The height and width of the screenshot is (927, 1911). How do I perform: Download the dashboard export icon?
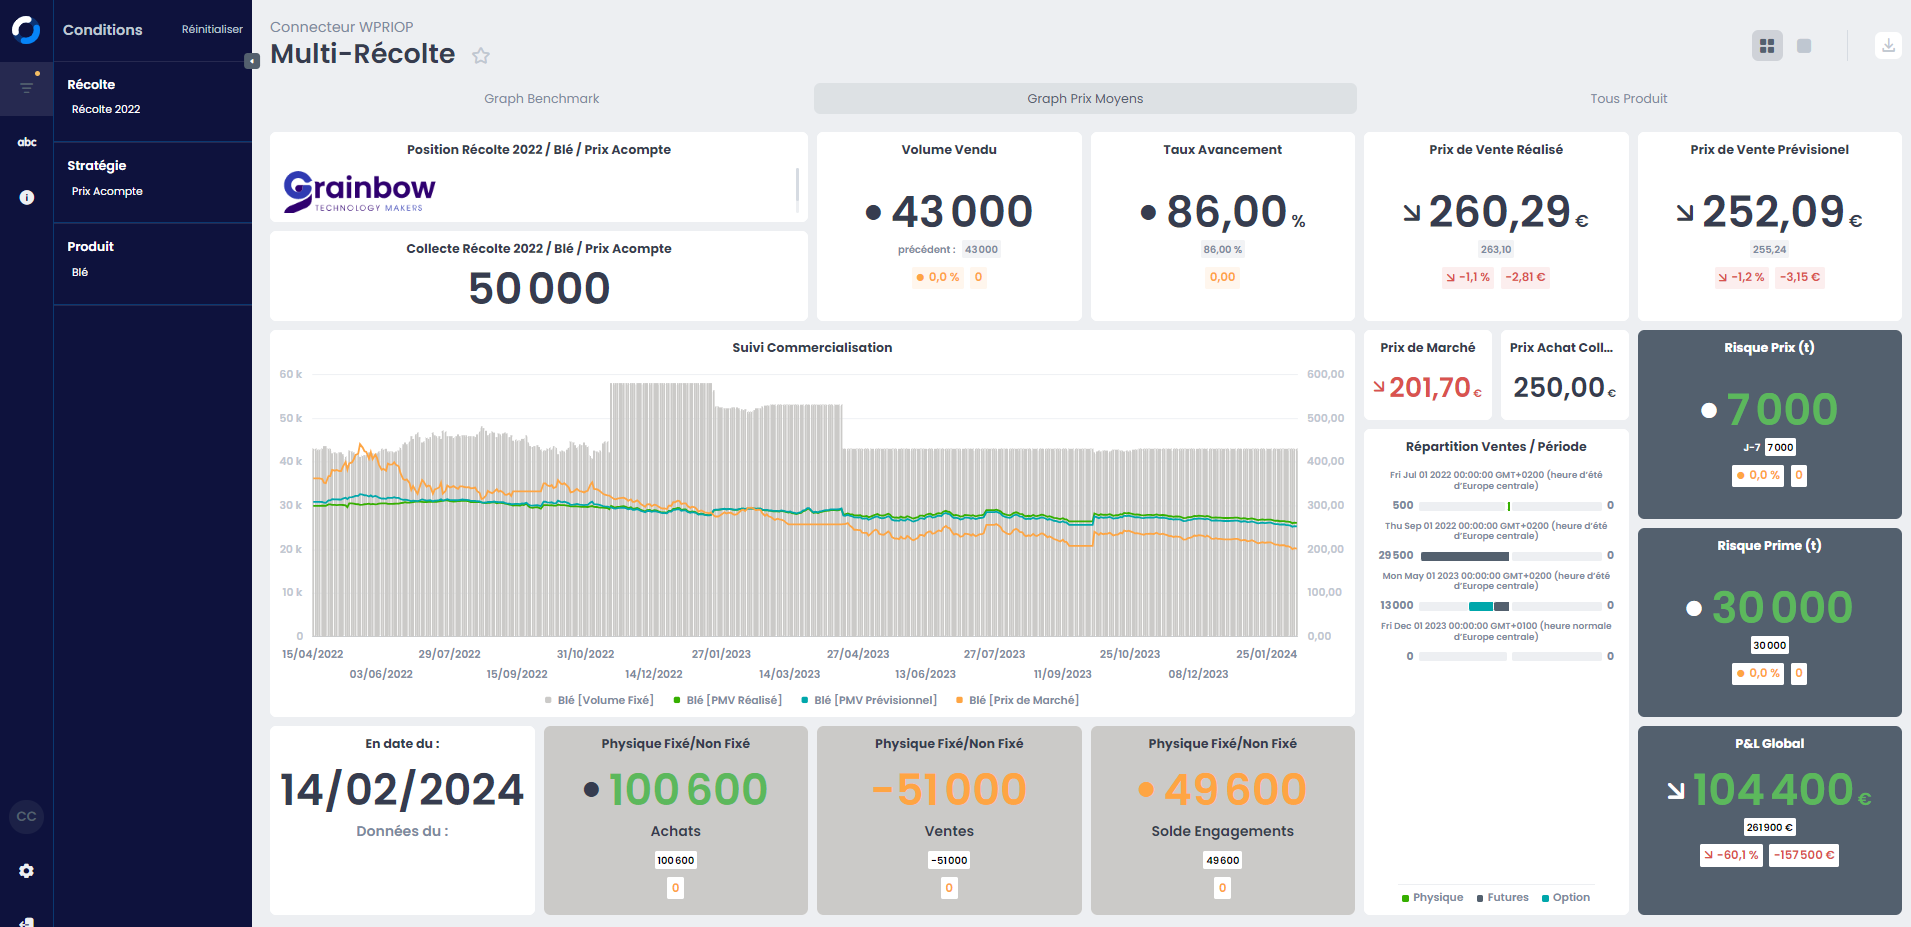(1888, 45)
